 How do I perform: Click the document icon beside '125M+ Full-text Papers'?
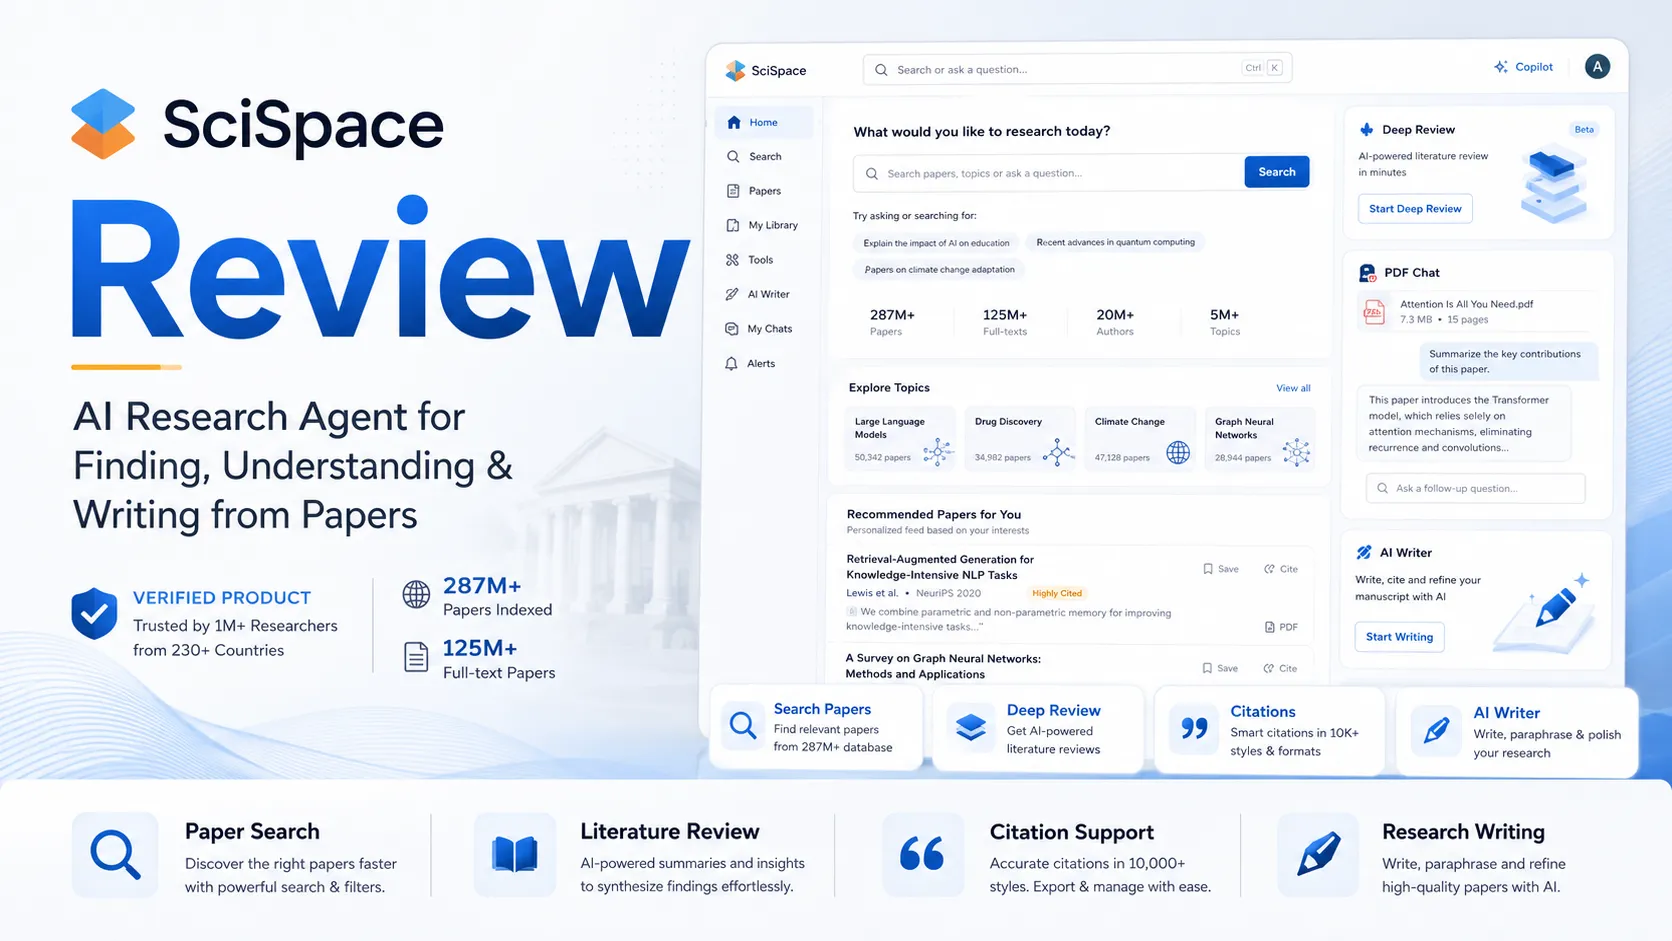tap(416, 657)
